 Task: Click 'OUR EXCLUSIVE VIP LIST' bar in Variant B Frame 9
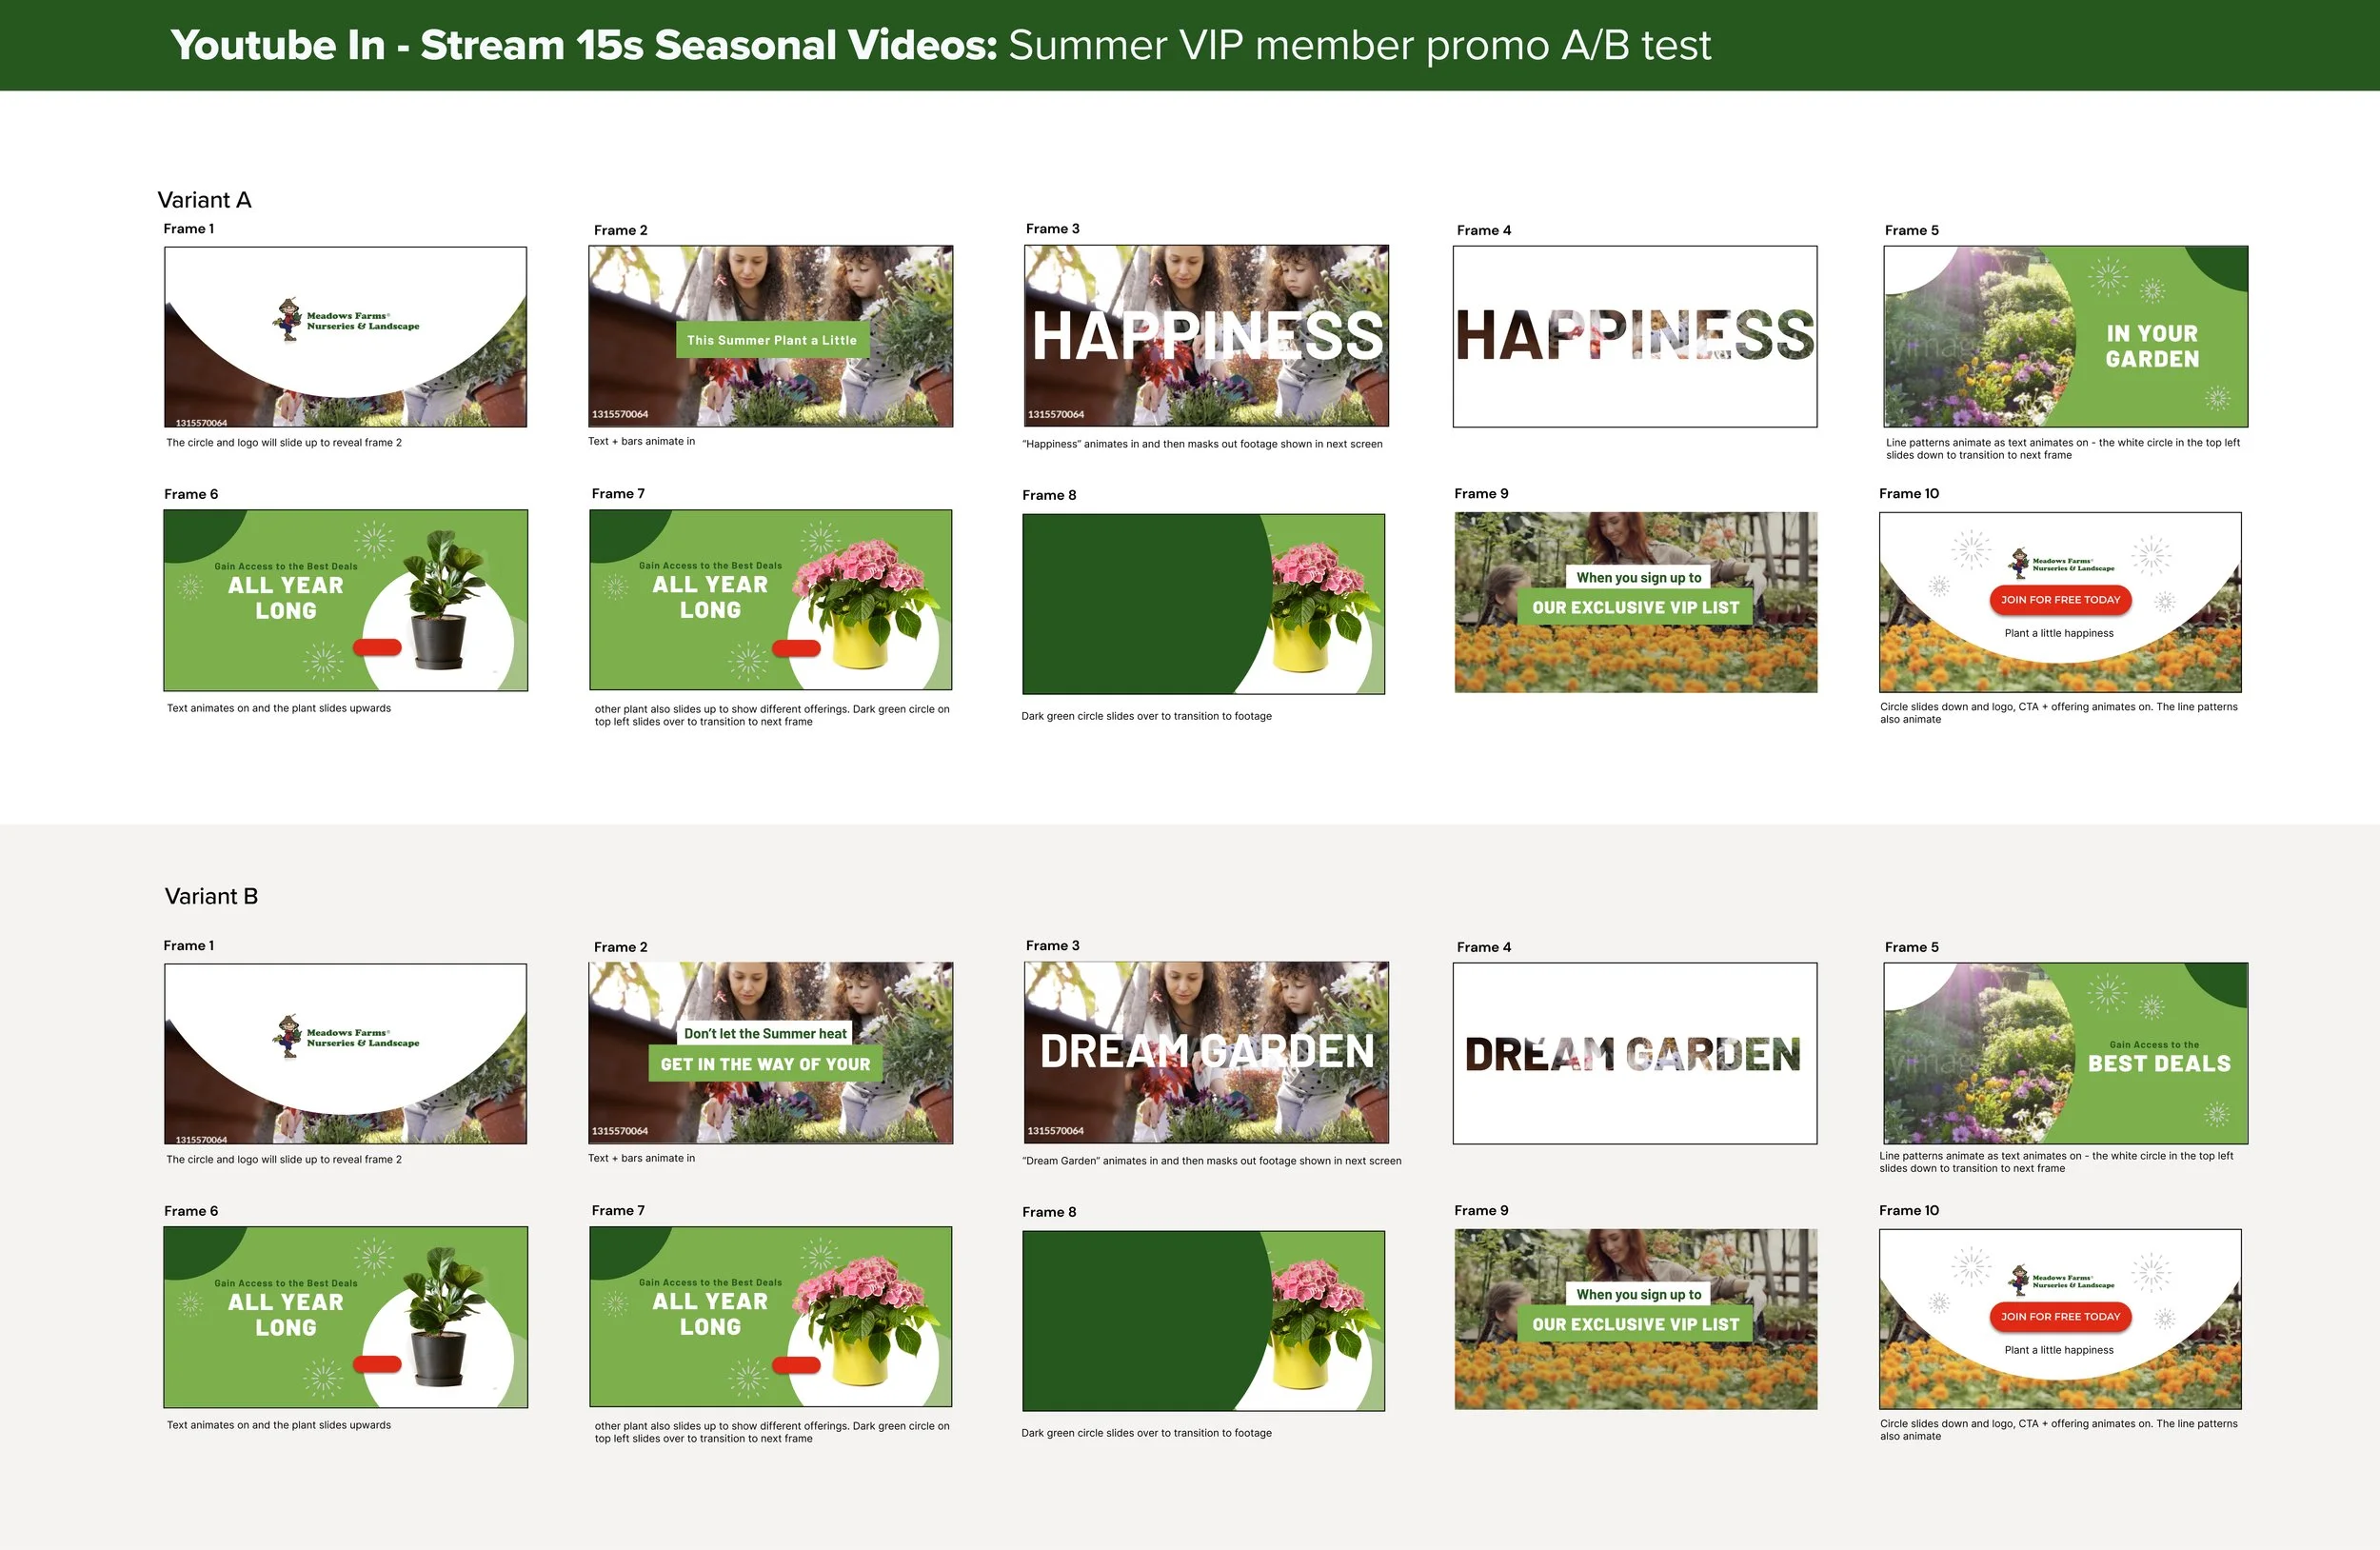(x=1635, y=1324)
